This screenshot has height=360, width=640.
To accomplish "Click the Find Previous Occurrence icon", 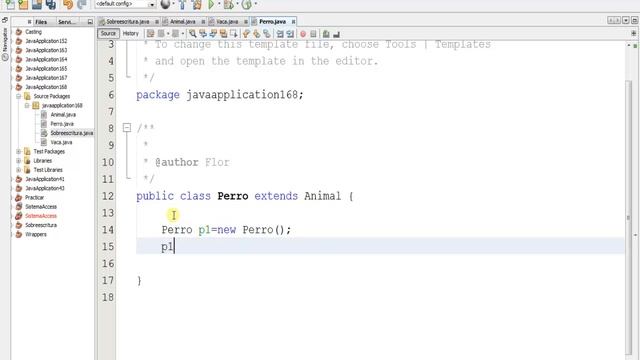I will (203, 34).
